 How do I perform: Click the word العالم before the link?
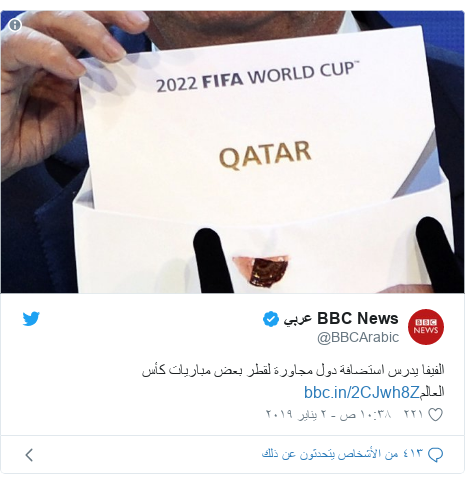432,392
